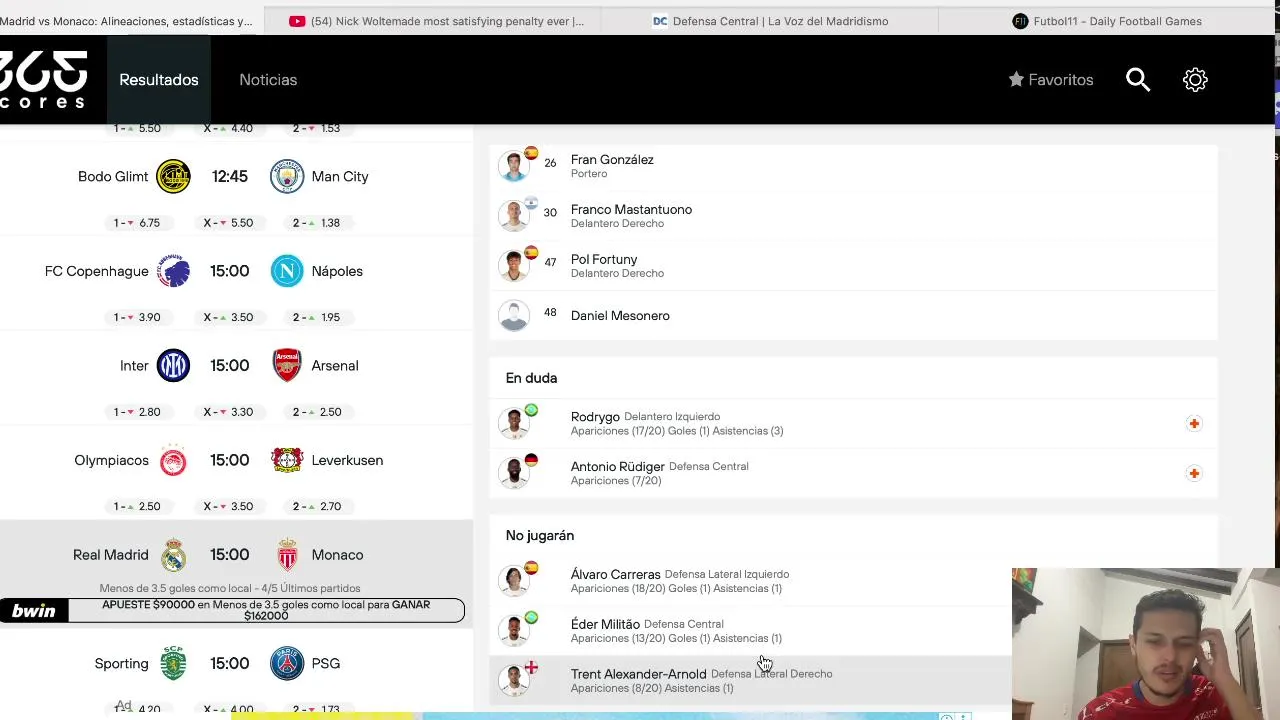Image resolution: width=1280 pixels, height=720 pixels.
Task: Open Rodrygo player row
Action: coord(853,423)
